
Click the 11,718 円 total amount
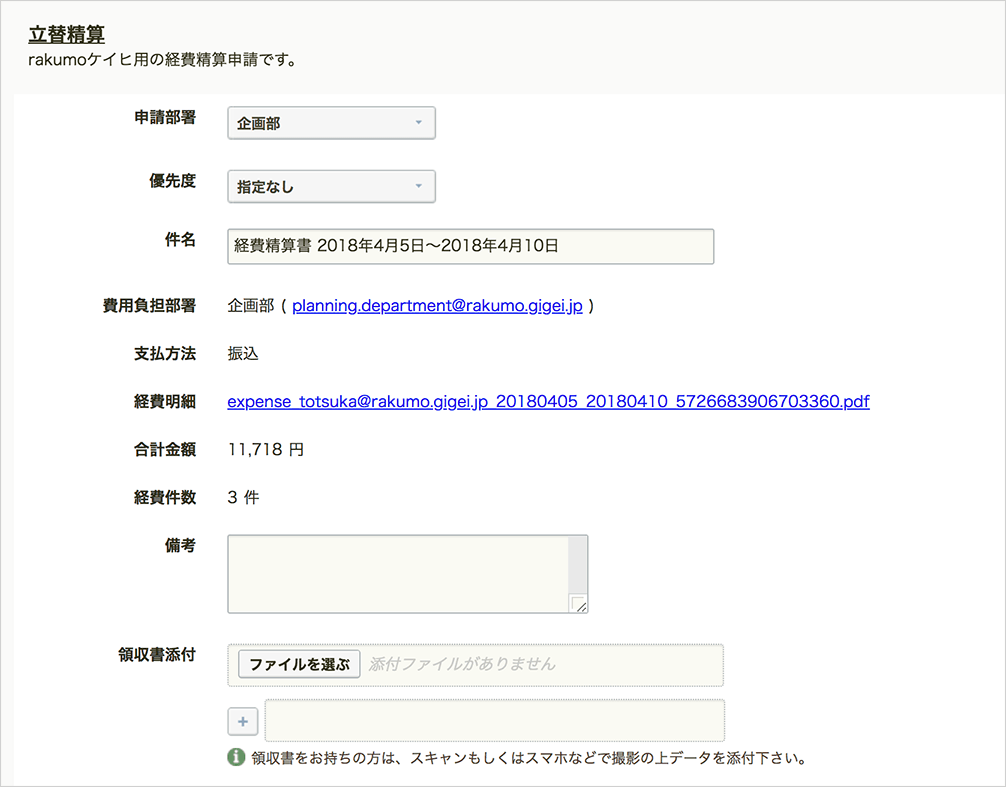(266, 450)
